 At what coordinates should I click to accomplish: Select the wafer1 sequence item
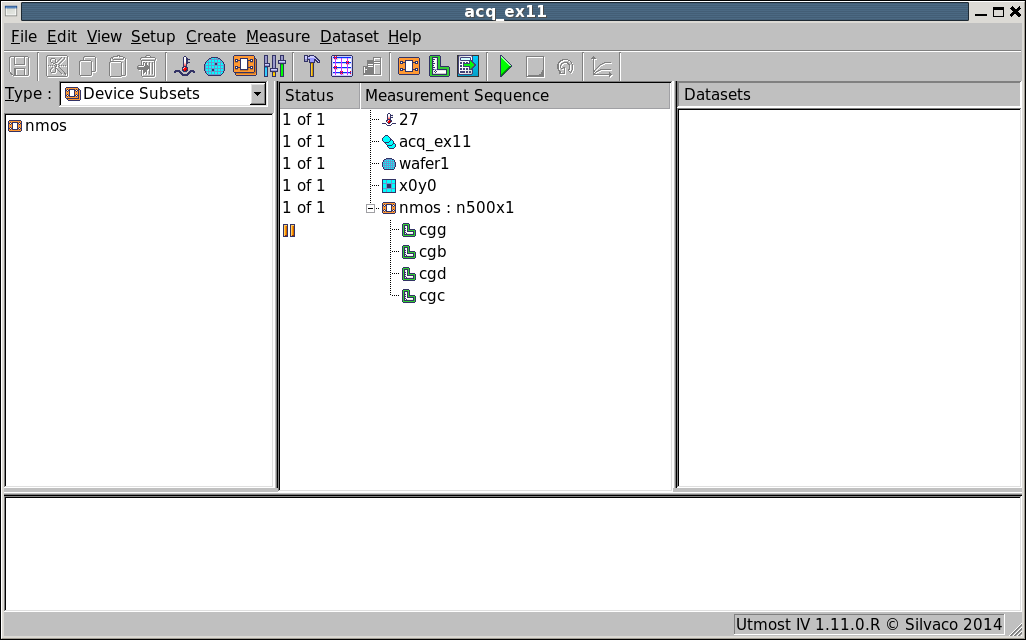tap(424, 164)
